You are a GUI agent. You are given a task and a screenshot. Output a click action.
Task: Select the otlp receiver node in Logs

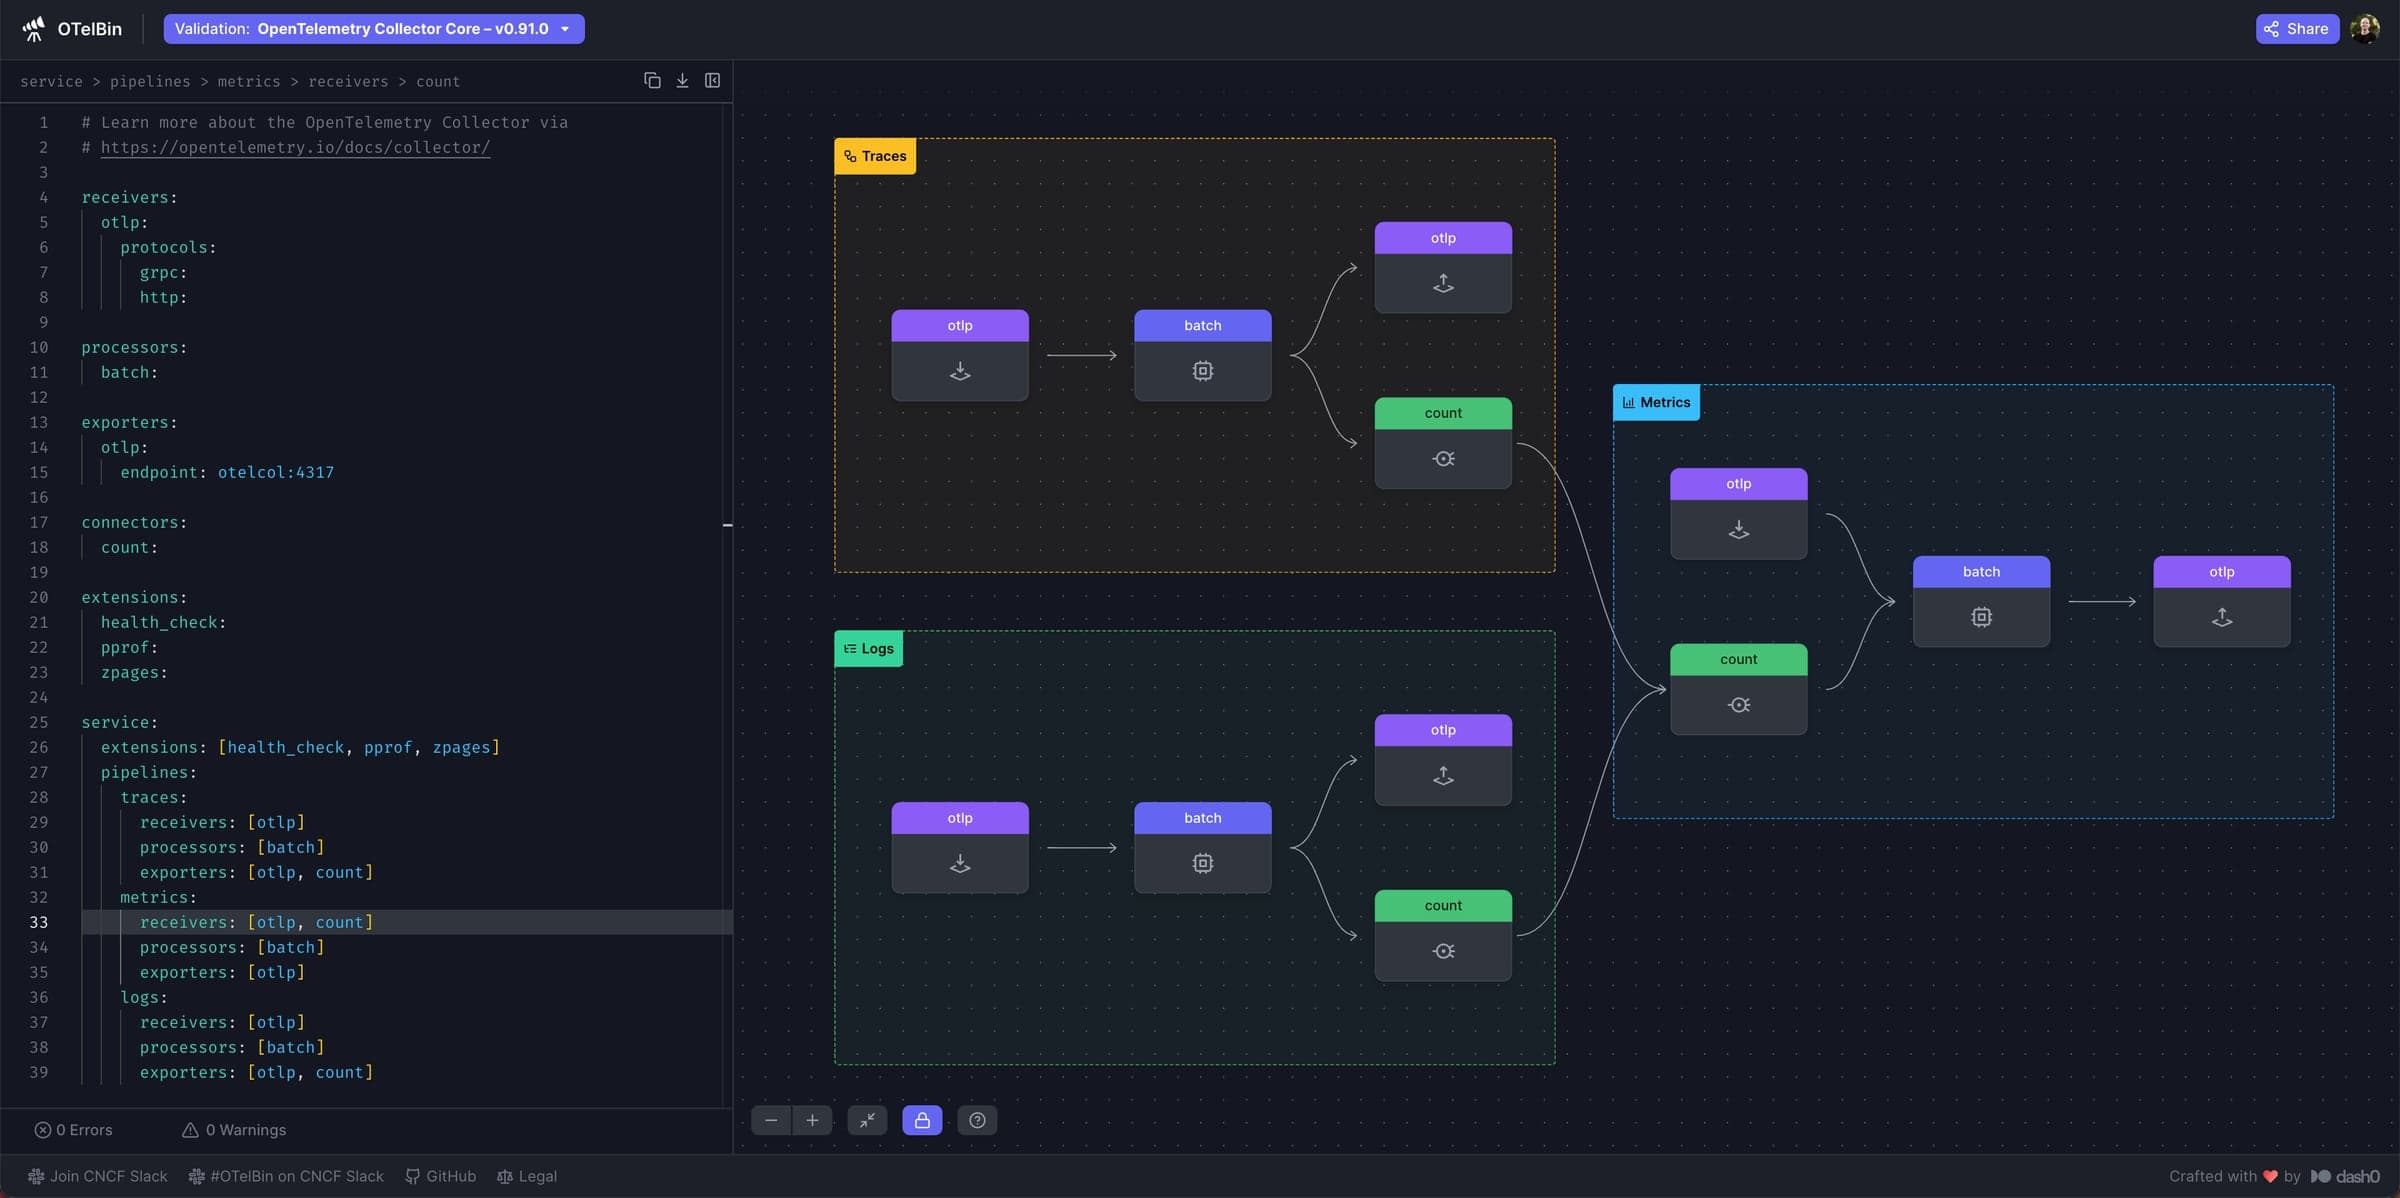click(x=960, y=847)
